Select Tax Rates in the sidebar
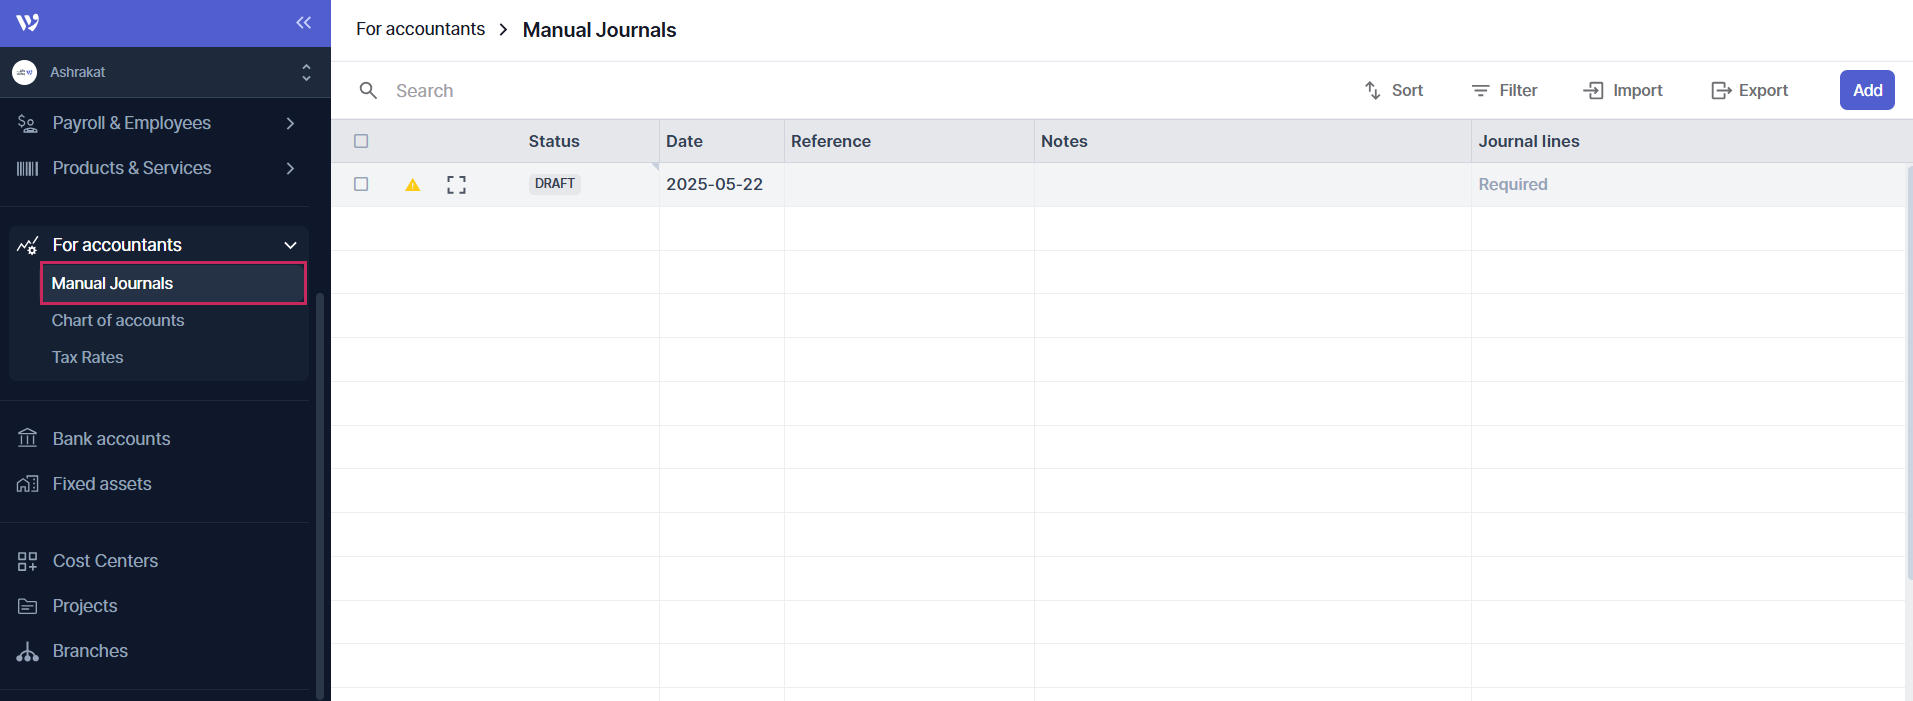 88,357
